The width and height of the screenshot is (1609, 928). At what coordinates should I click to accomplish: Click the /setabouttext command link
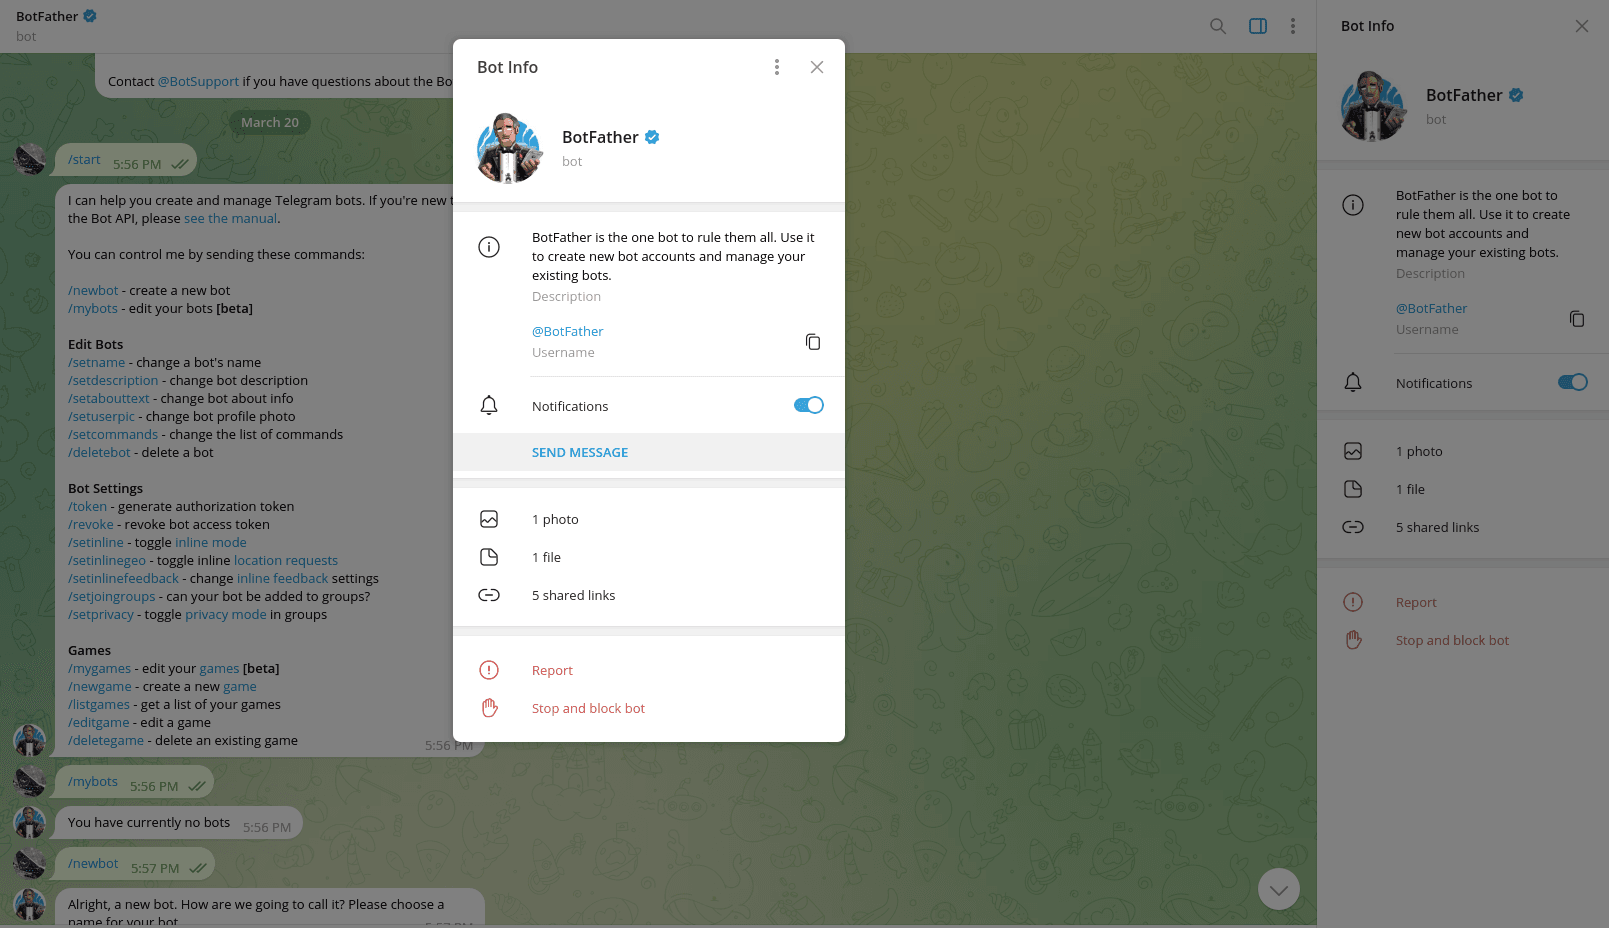(109, 398)
